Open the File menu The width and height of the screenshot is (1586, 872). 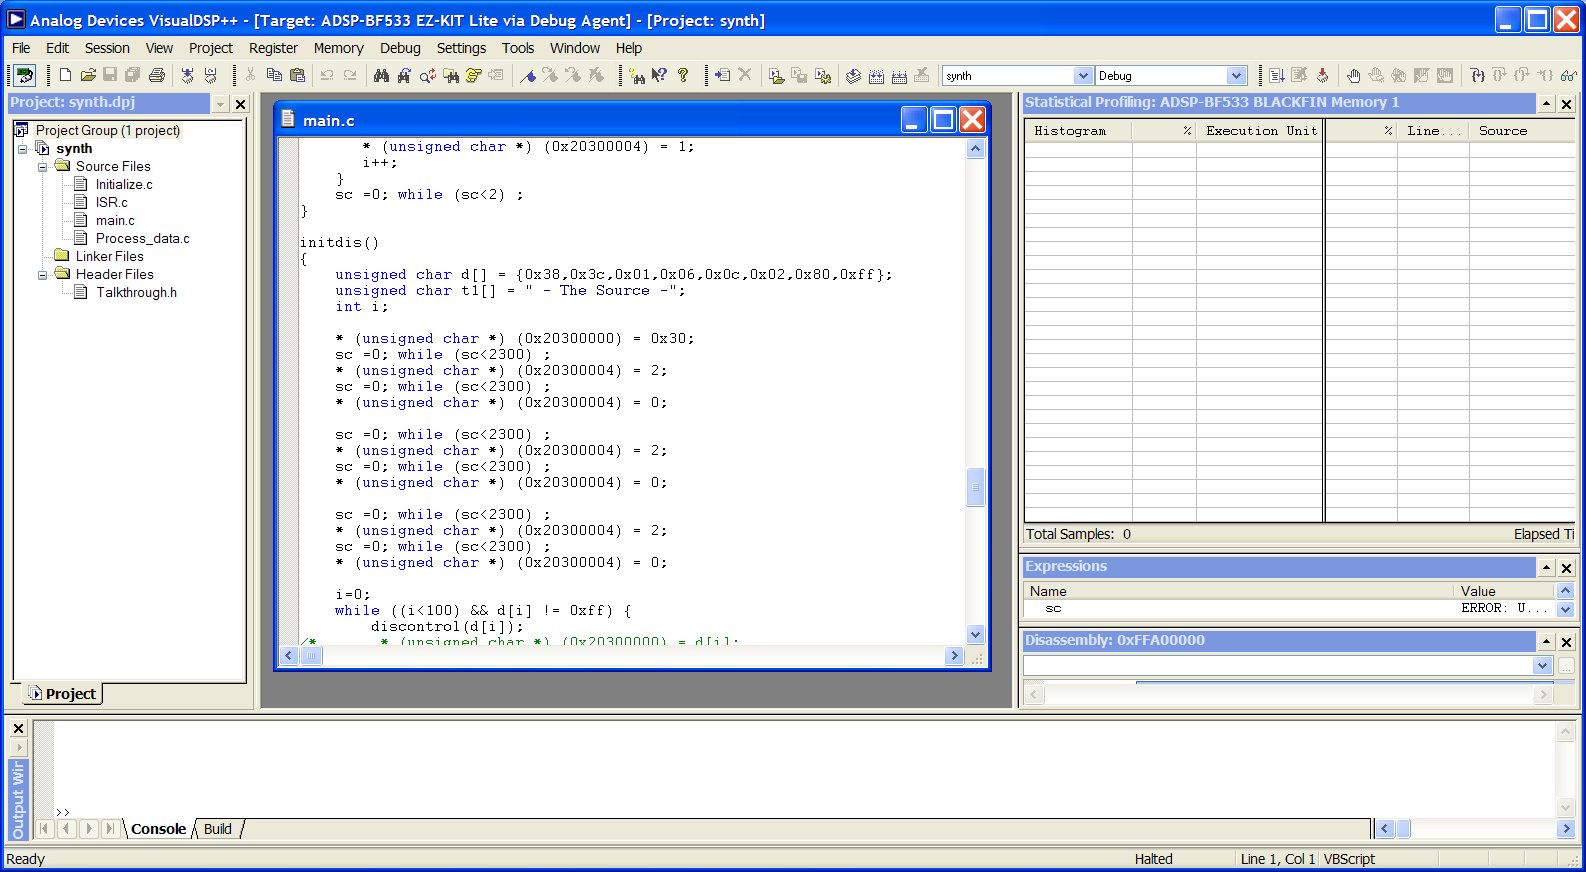tap(21, 48)
